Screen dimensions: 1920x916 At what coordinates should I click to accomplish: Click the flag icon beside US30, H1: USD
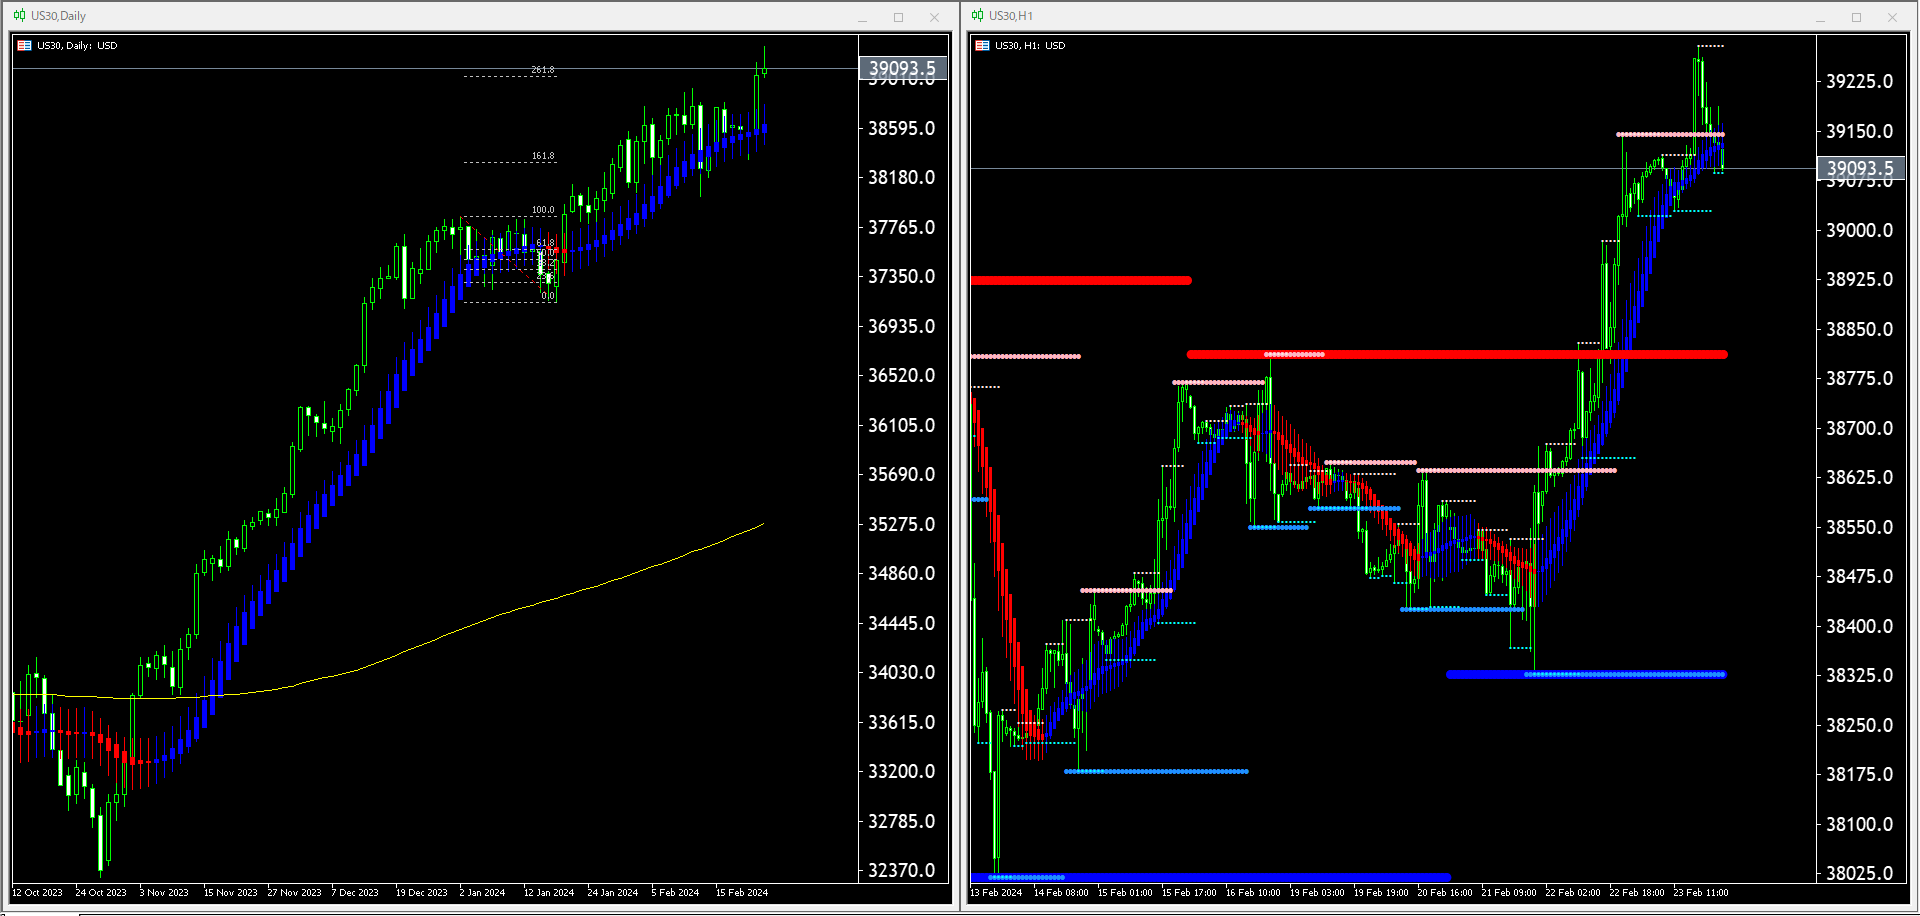(x=983, y=46)
